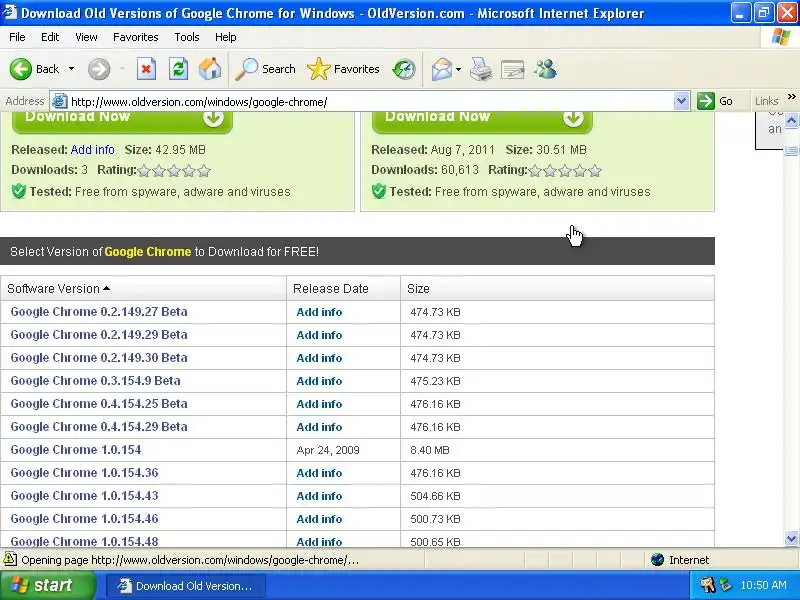The image size is (800, 600).
Task: Rate the 30.51 MB download with the first star
Action: coord(535,170)
